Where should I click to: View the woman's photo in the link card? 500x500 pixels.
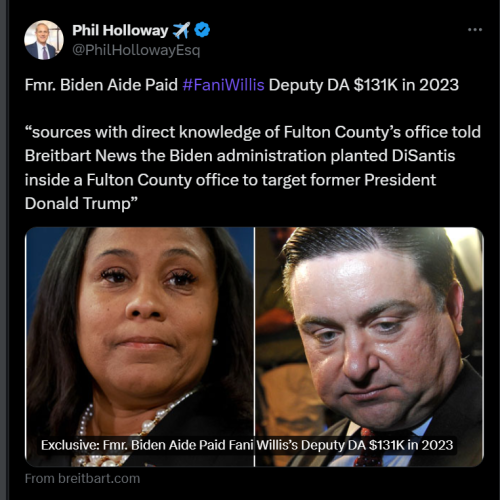tap(140, 347)
